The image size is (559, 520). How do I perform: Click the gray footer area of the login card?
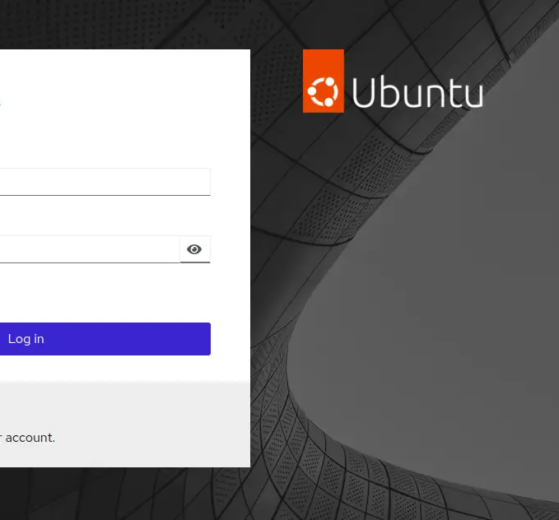coord(125,424)
